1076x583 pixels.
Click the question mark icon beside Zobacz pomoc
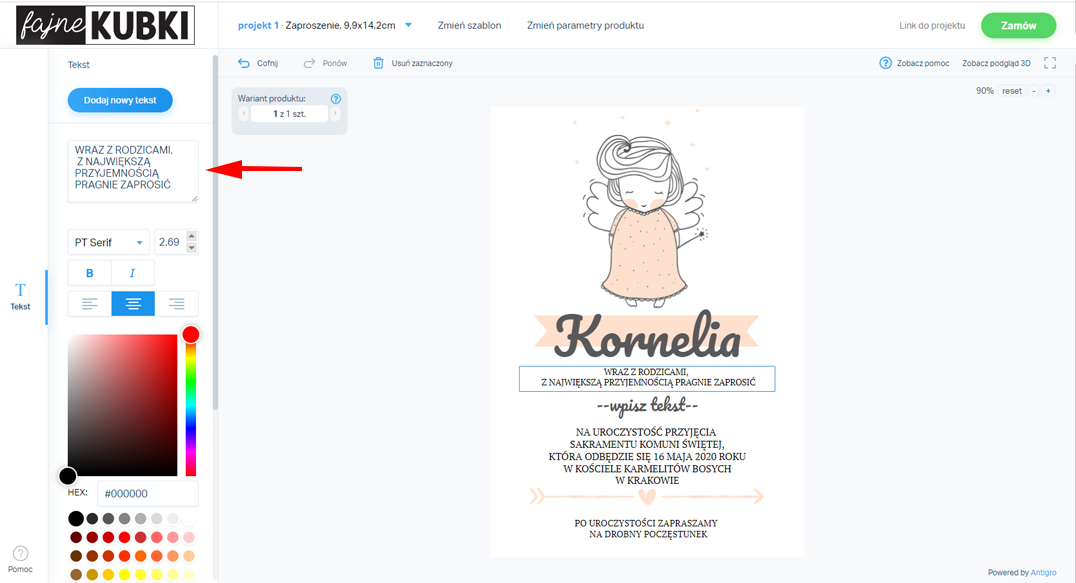pyautogui.click(x=885, y=63)
